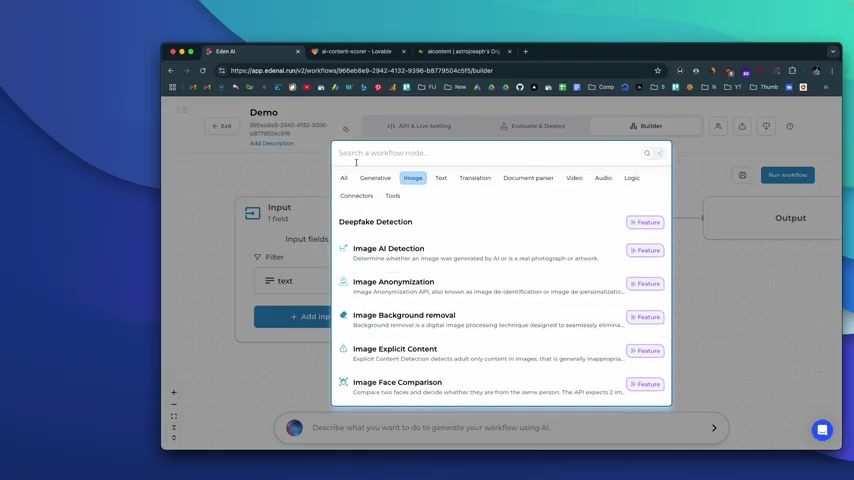Click the Image Explicit Content warning icon
This screenshot has height=480, width=854.
coord(343,348)
